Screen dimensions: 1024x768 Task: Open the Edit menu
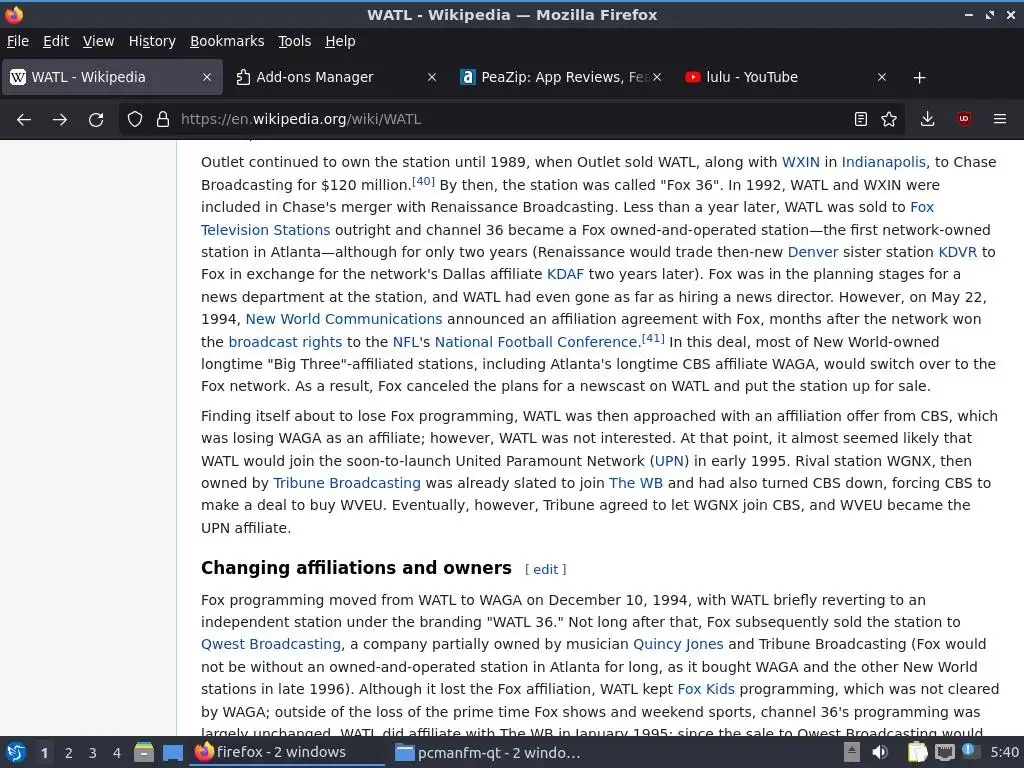[x=56, y=41]
